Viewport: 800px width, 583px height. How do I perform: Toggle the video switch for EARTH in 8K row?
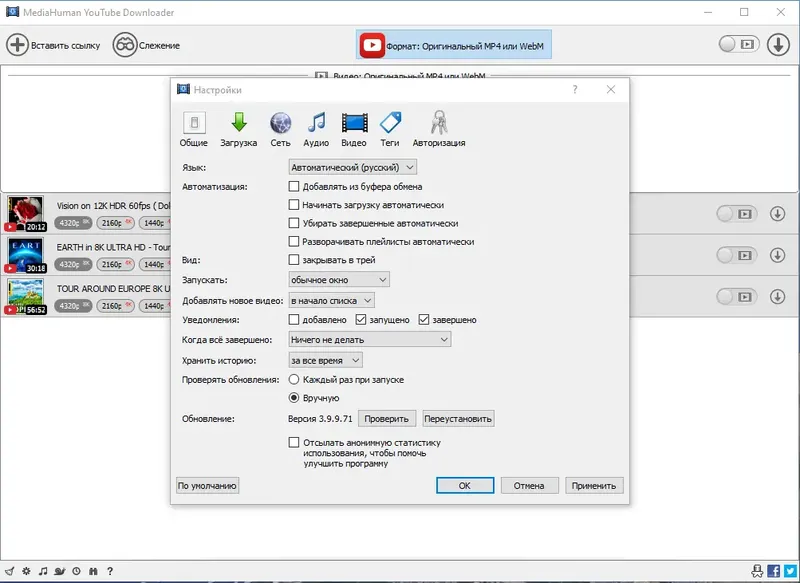(x=737, y=255)
